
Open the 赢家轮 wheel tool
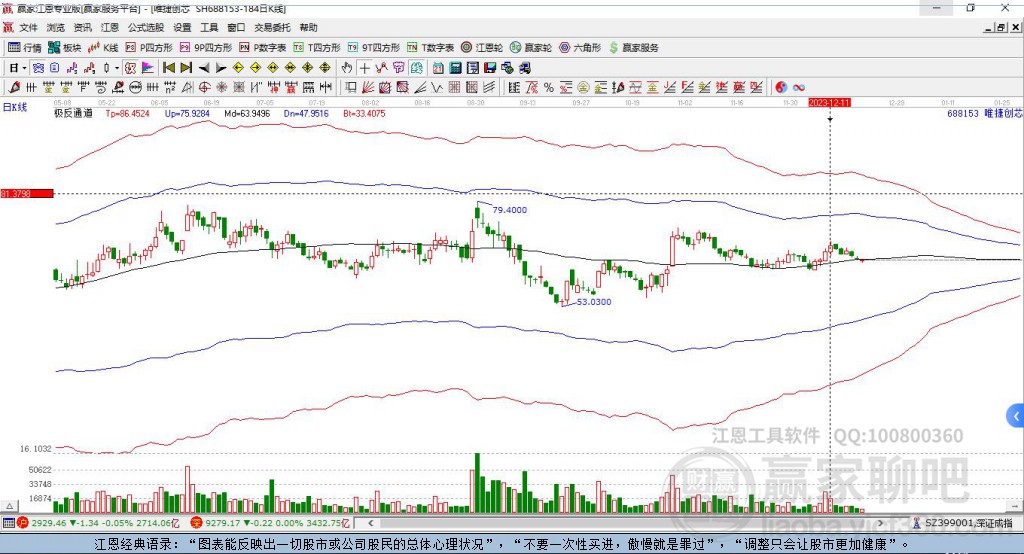[x=531, y=48]
